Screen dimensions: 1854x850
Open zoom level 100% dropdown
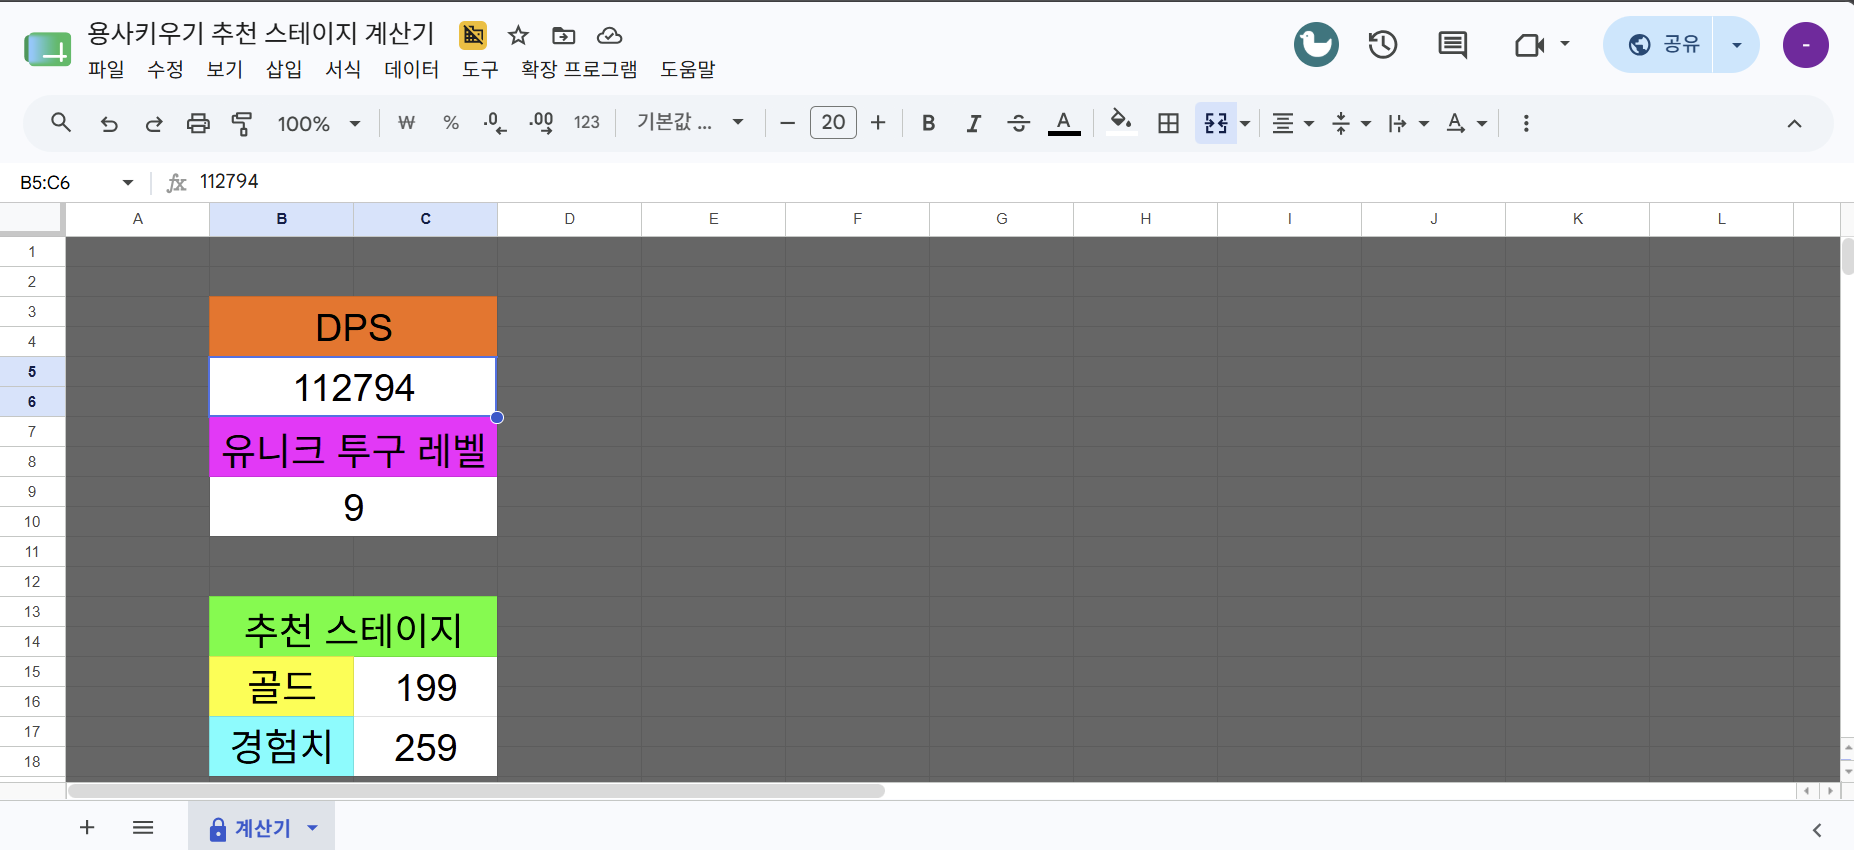(319, 123)
